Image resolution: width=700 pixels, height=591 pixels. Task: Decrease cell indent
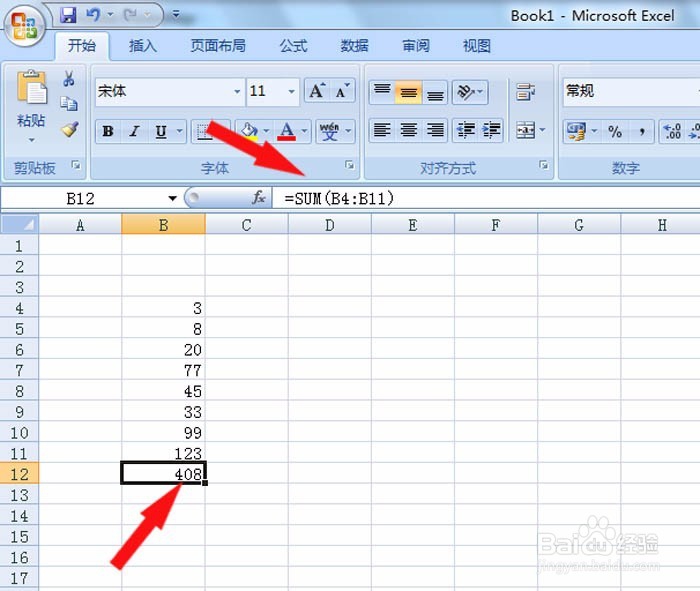pyautogui.click(x=465, y=130)
